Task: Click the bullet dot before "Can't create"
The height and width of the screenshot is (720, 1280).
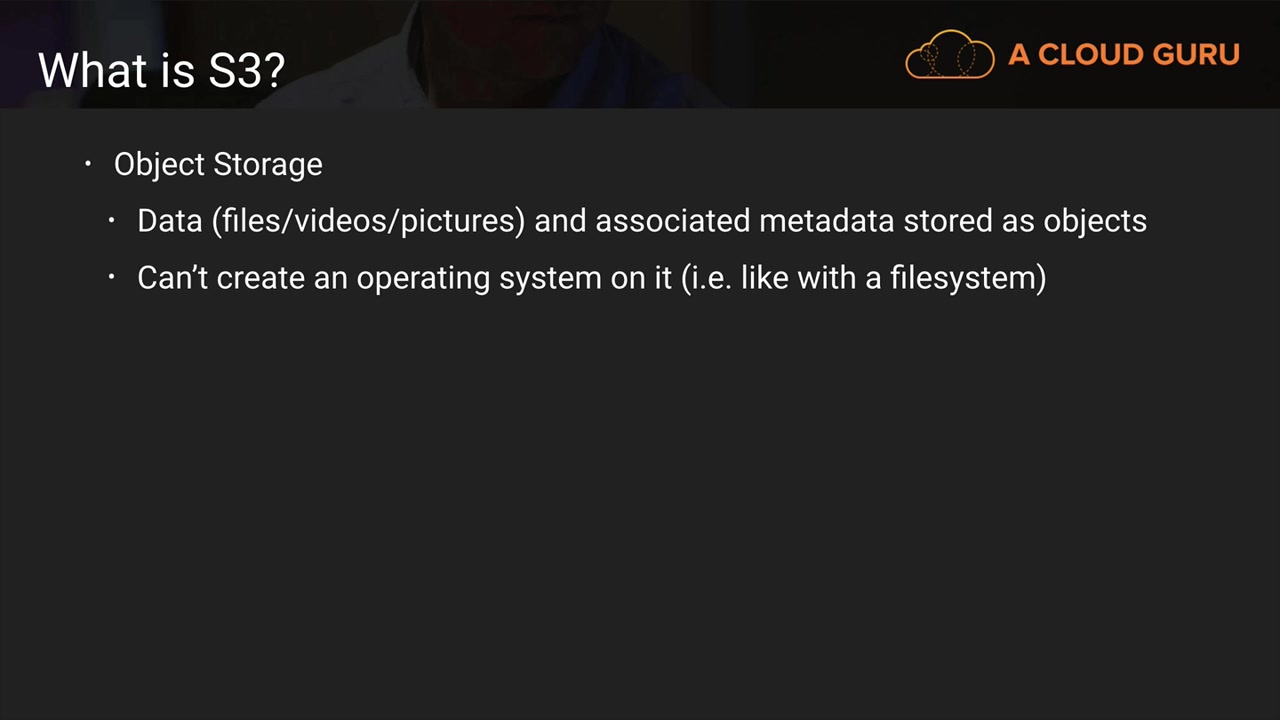Action: pos(112,277)
